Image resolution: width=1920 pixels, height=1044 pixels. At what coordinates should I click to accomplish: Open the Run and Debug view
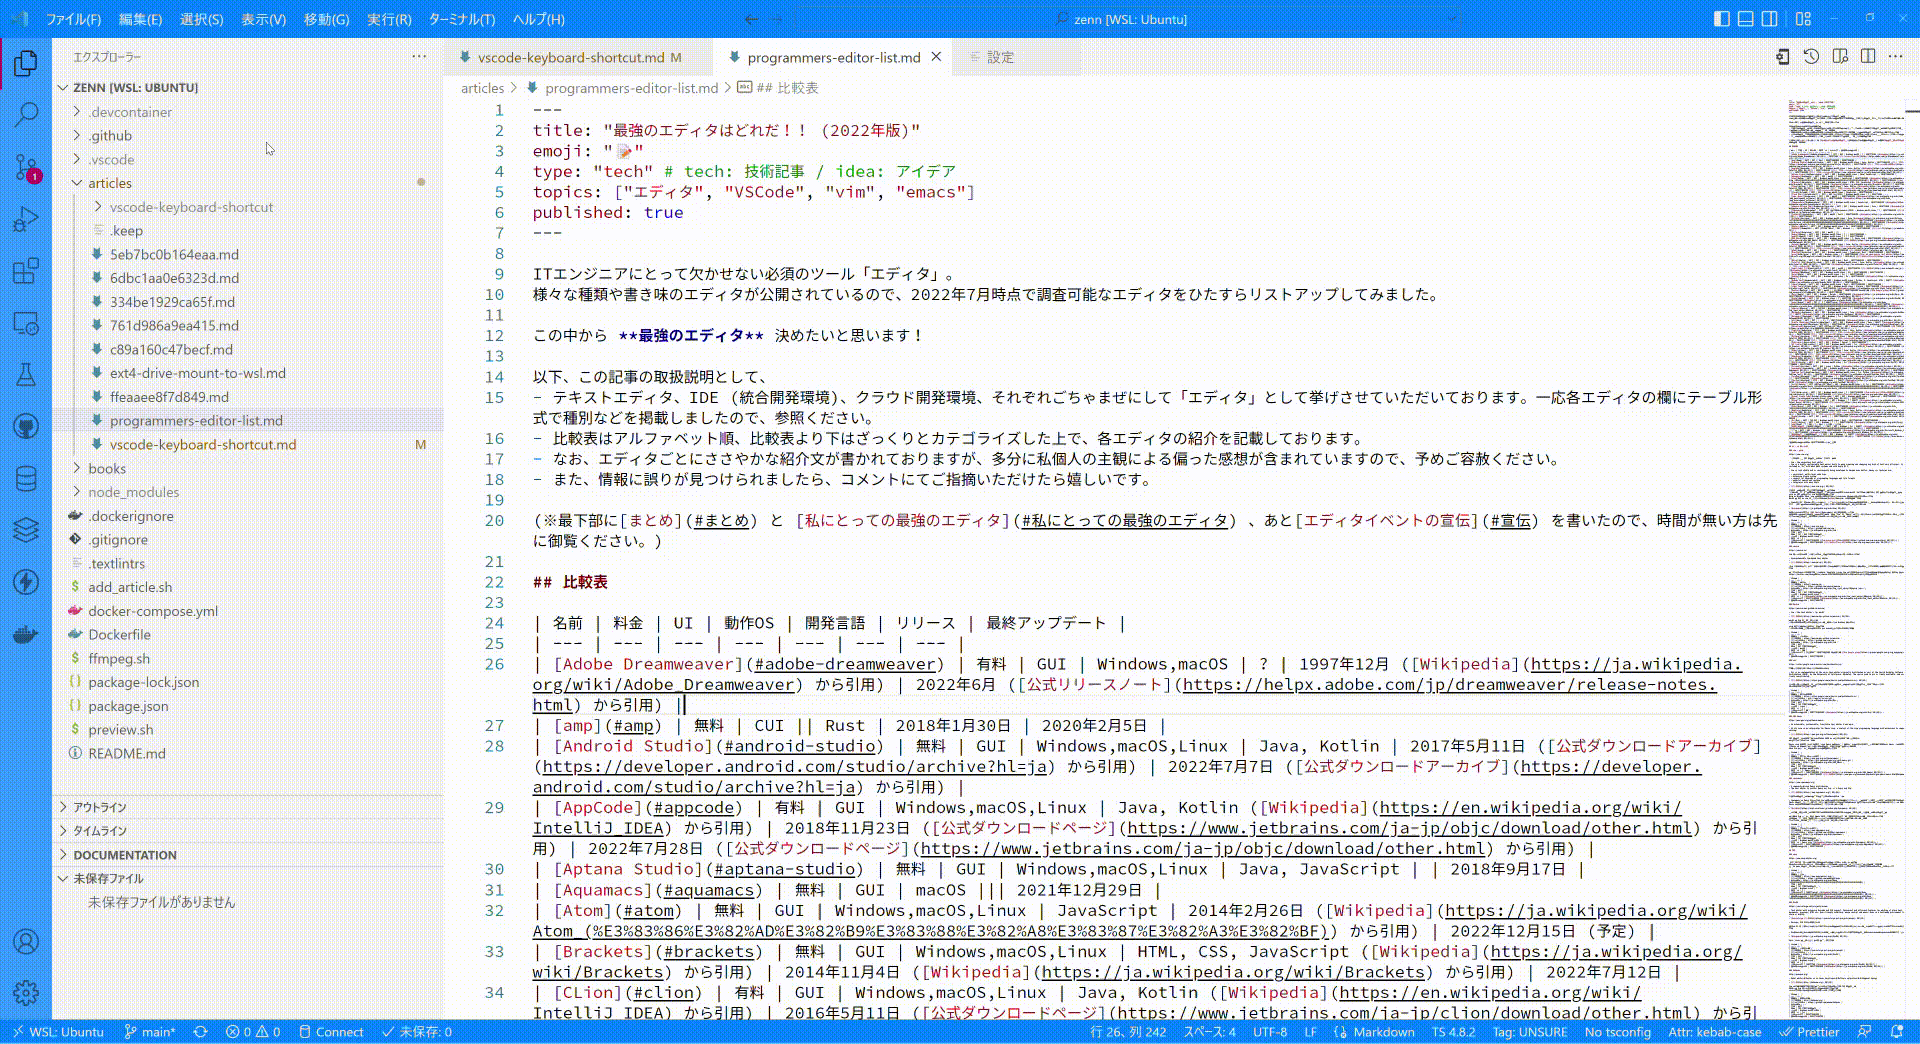[x=26, y=219]
